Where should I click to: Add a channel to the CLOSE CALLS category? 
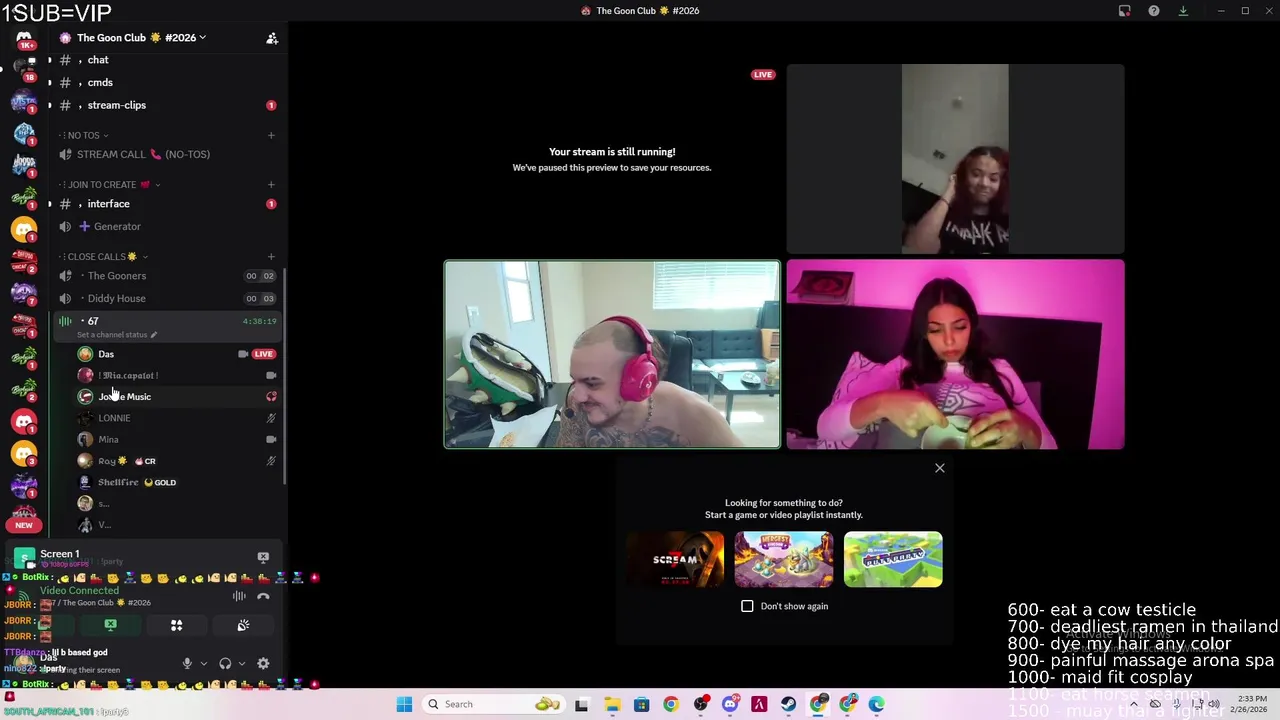(271, 257)
